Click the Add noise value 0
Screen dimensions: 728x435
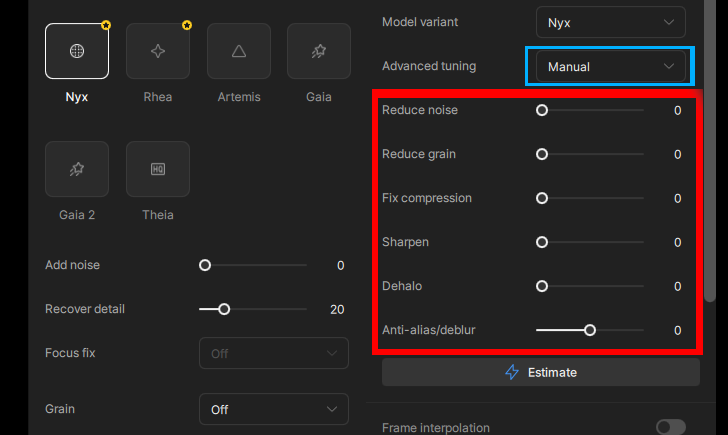coord(341,266)
